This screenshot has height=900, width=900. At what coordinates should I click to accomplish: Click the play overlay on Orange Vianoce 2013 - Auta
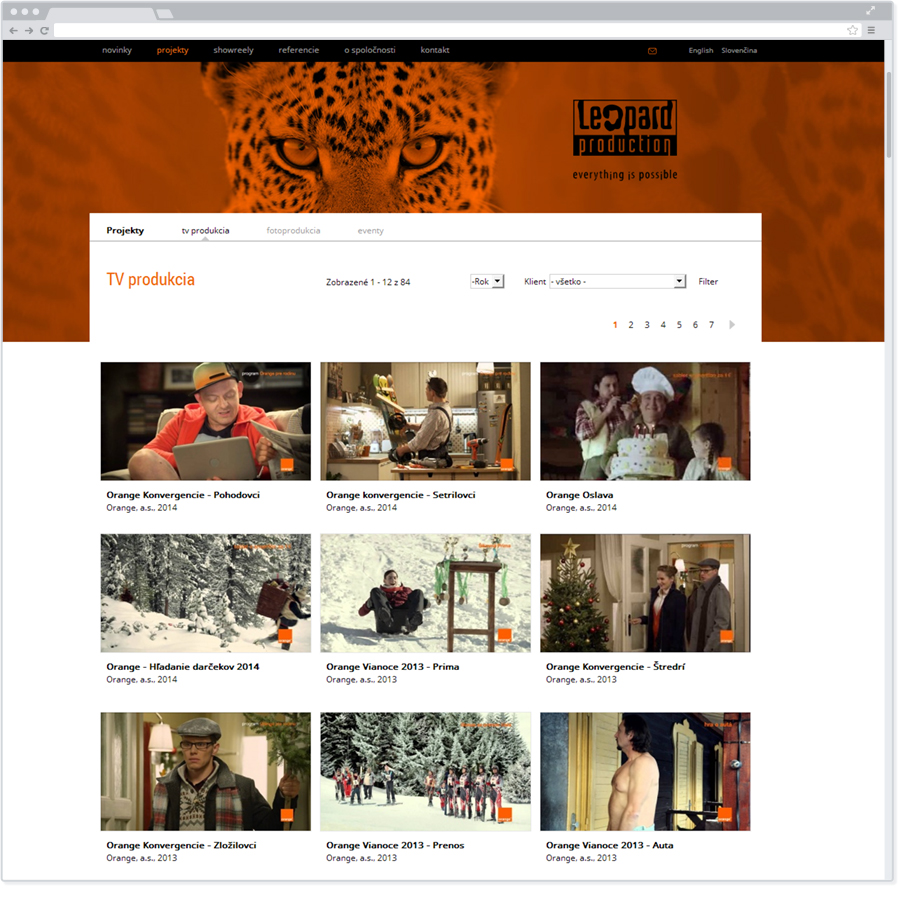coord(727,814)
